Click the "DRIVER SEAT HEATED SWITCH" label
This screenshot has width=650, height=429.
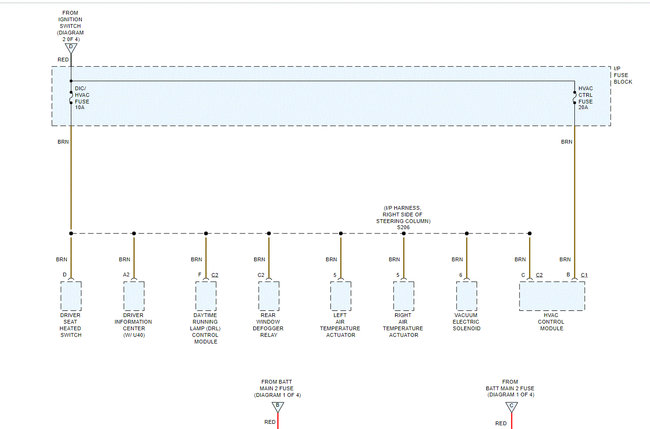(70, 325)
